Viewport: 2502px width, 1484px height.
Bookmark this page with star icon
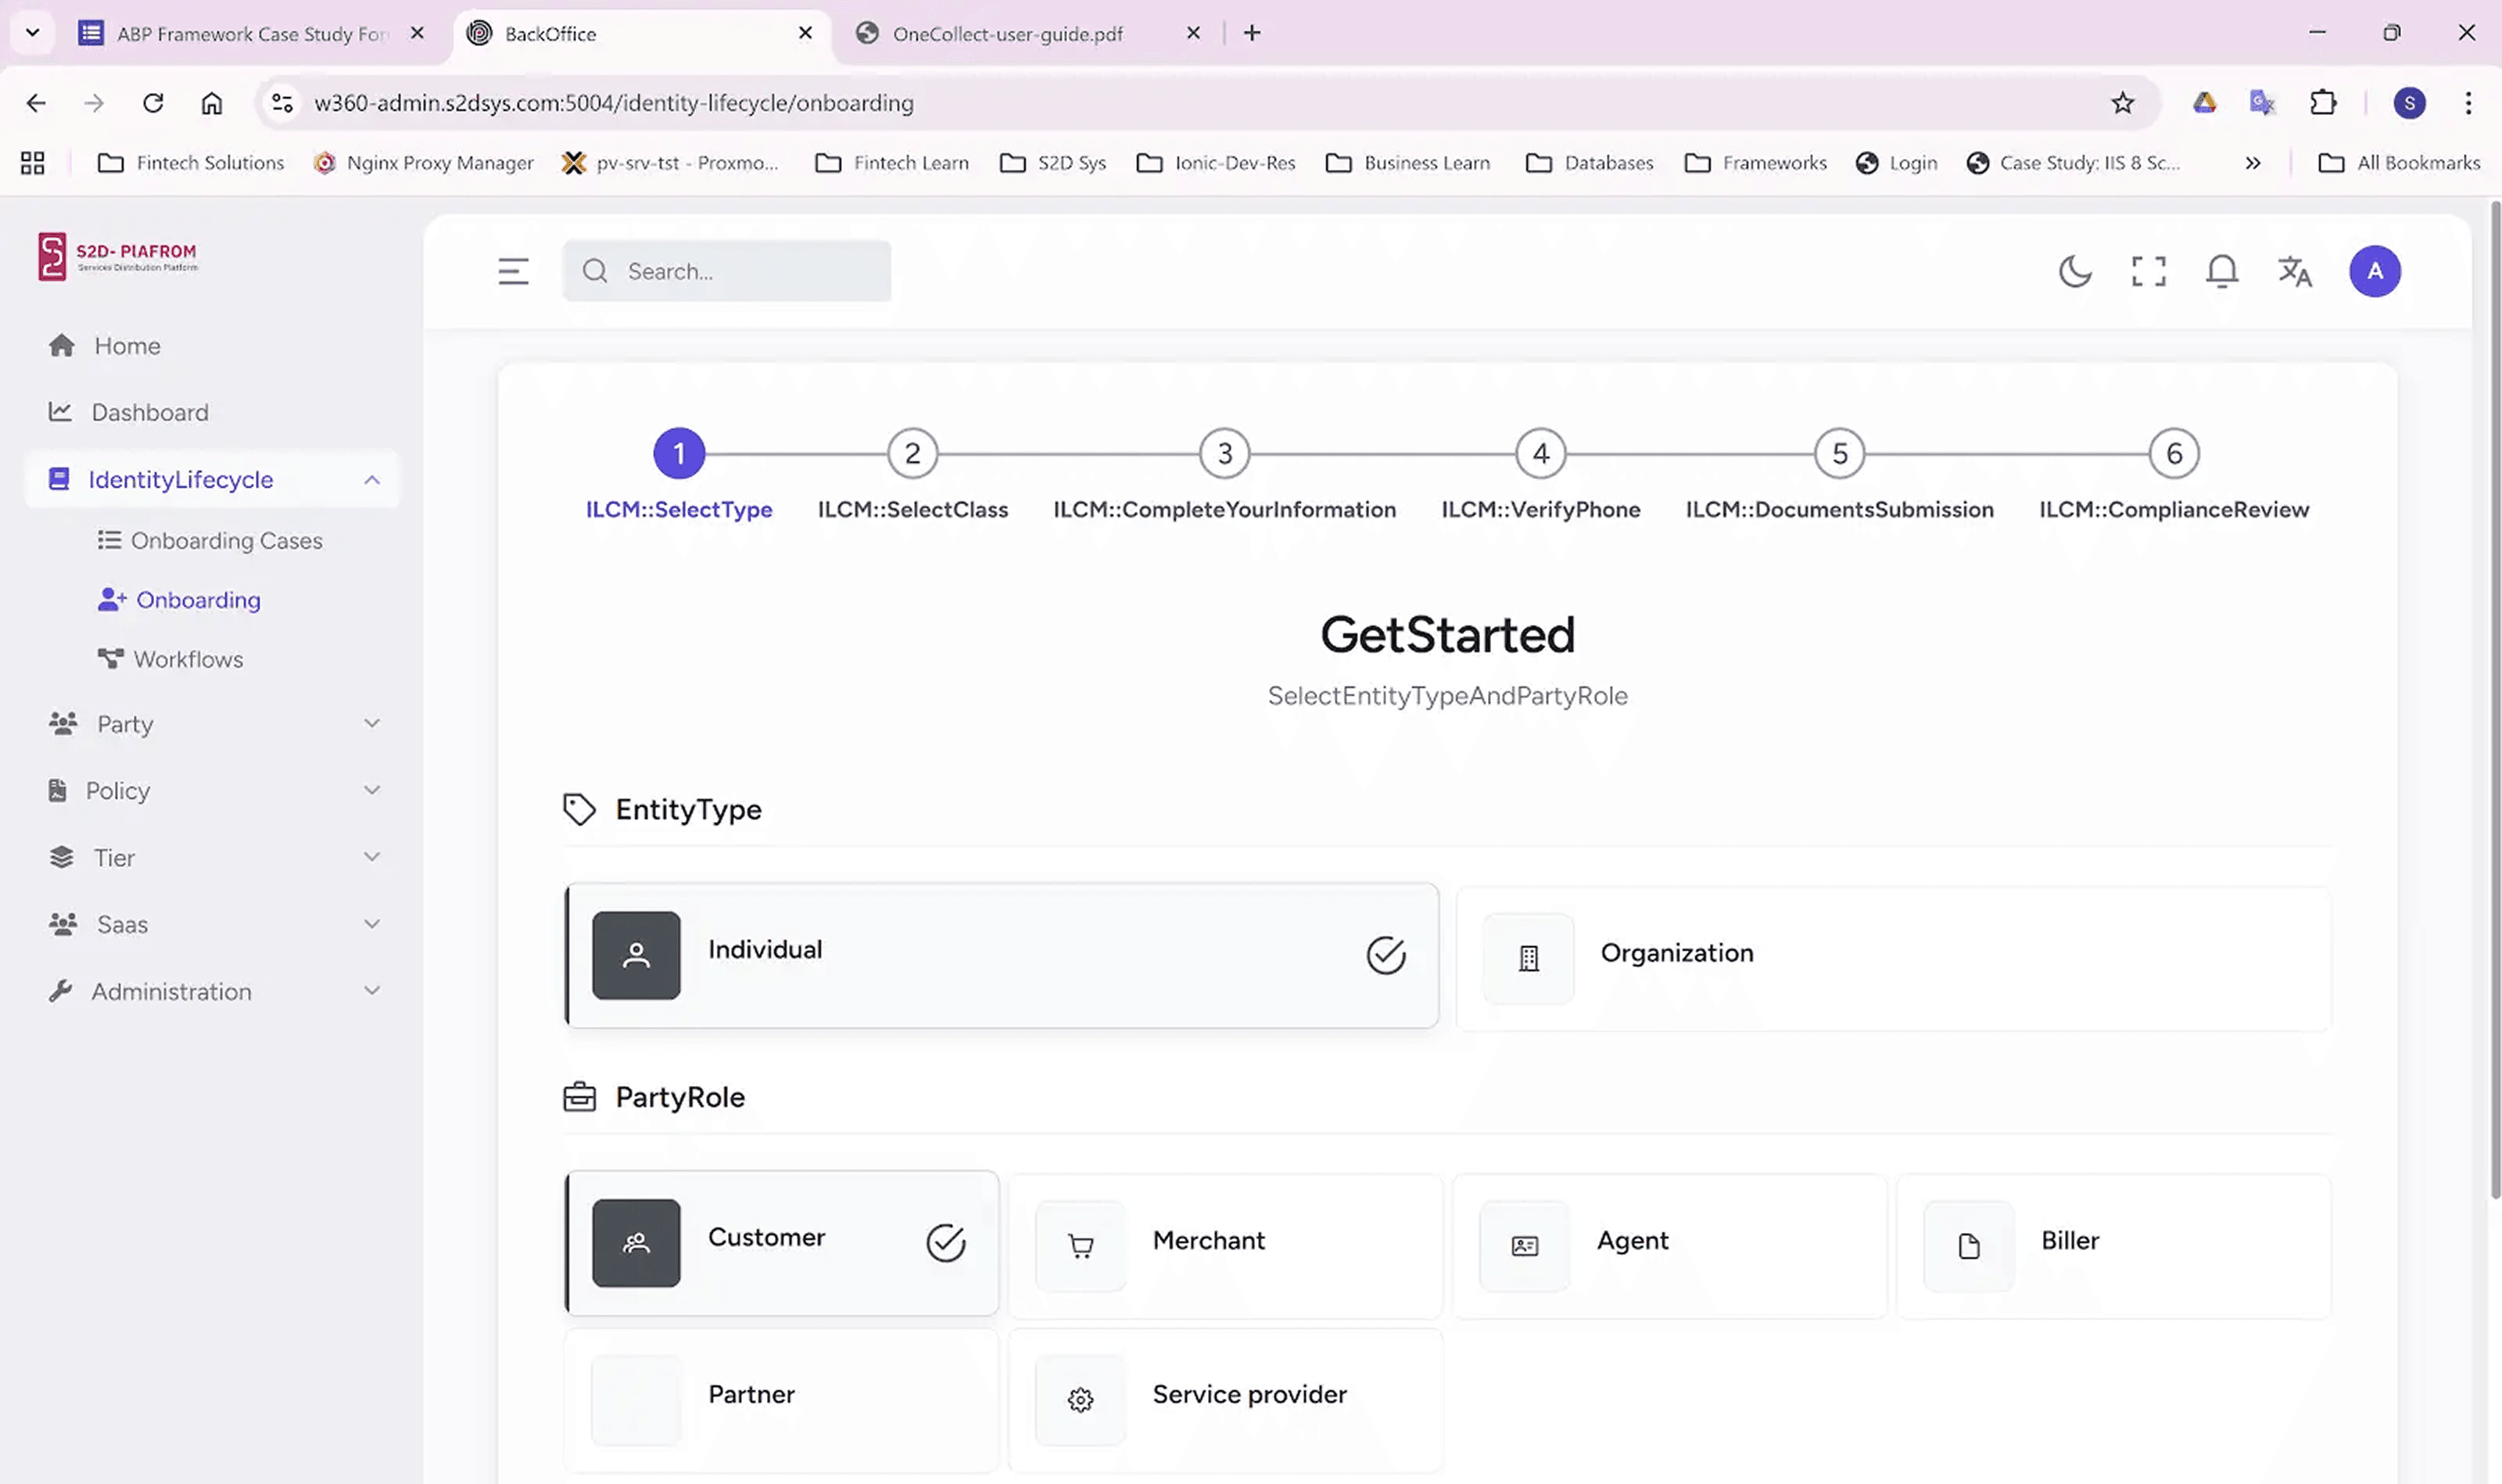coord(2122,103)
